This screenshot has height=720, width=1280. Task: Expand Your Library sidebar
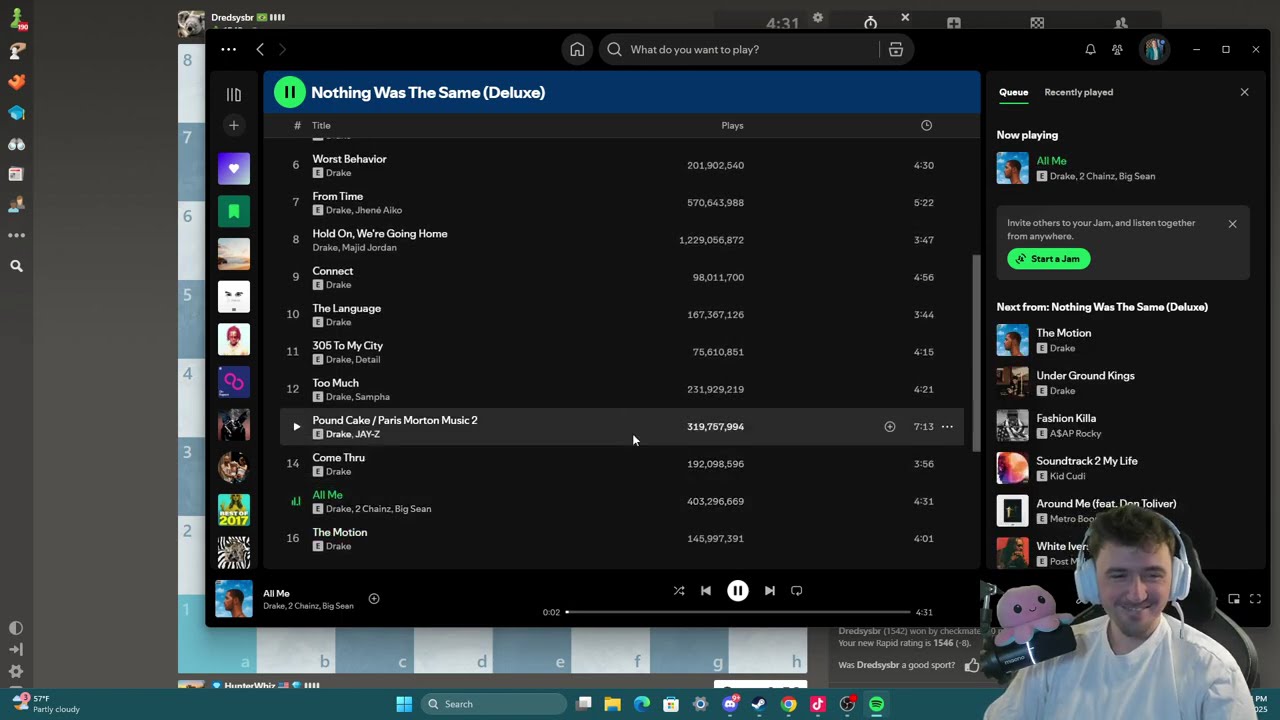point(234,94)
